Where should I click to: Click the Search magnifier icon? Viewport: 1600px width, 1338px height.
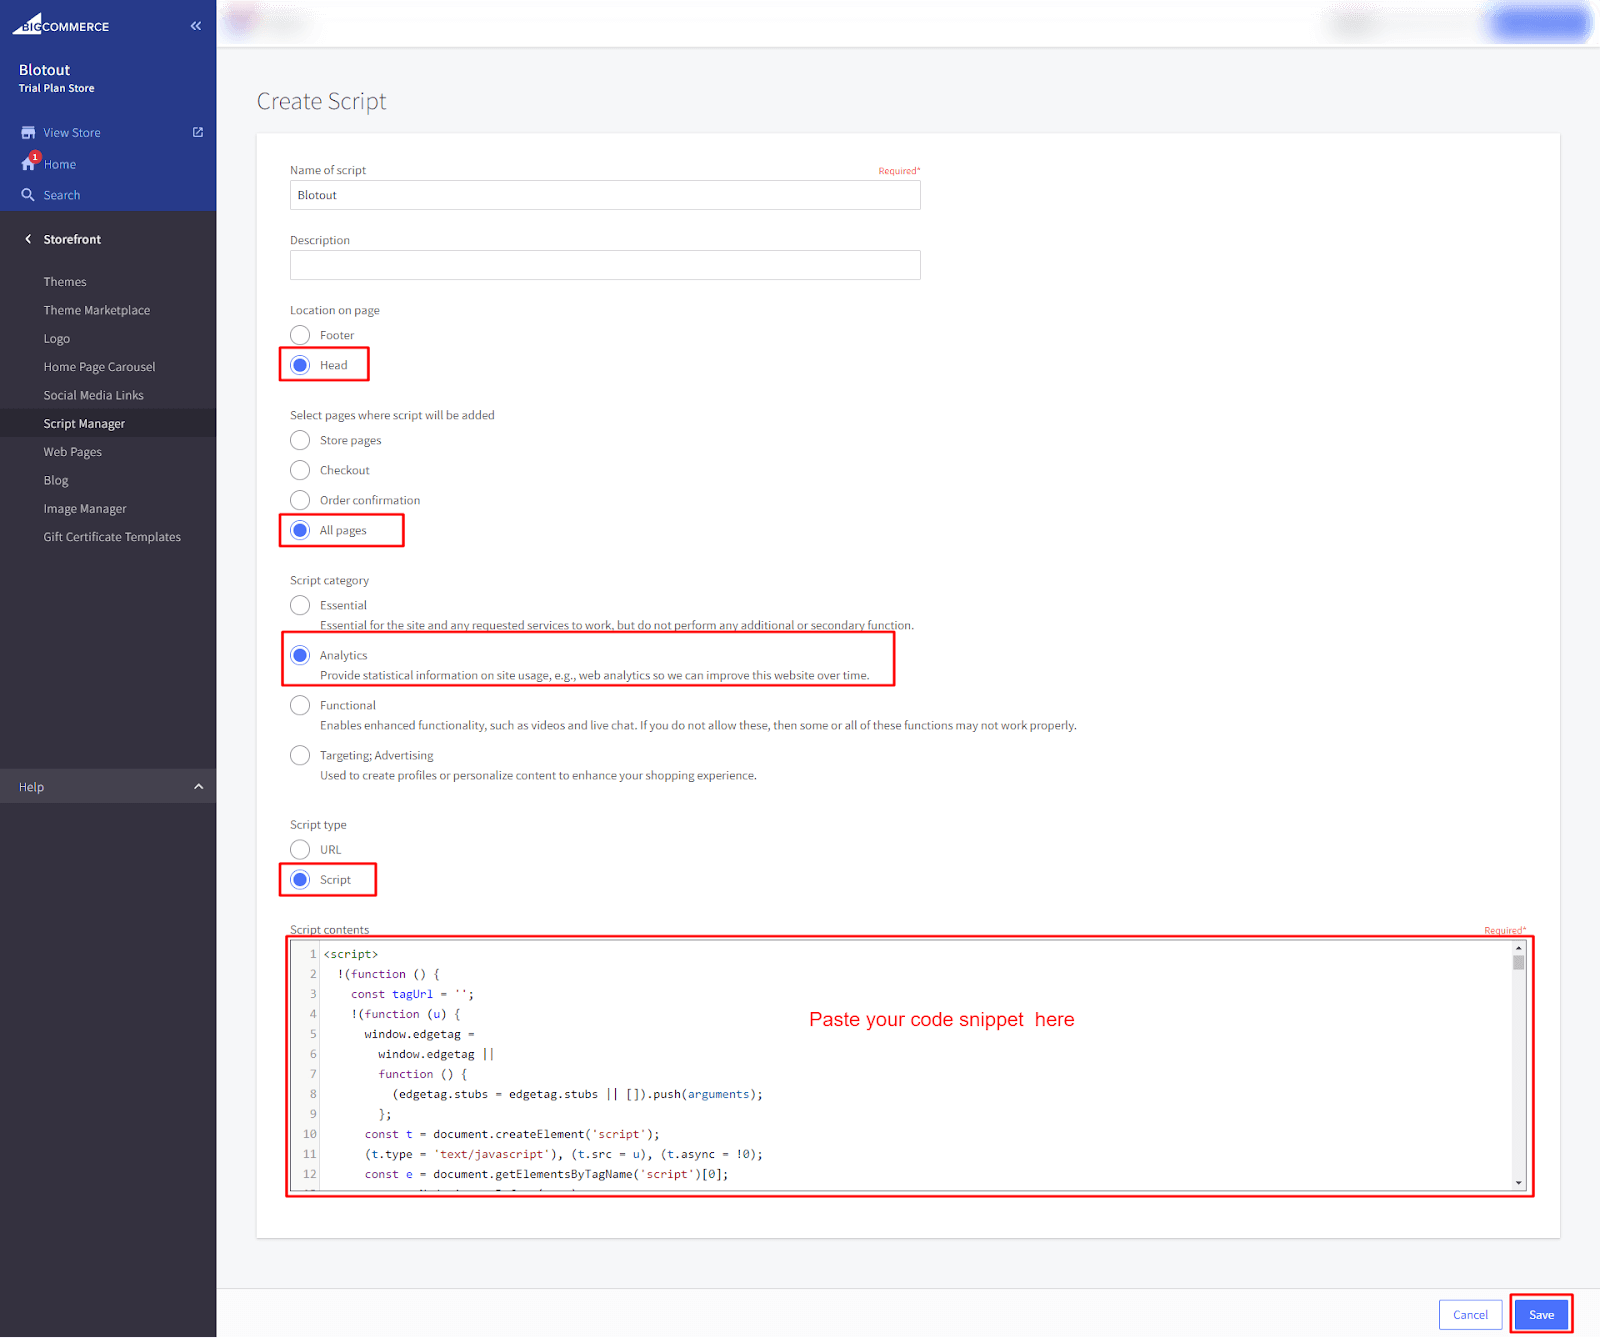pyautogui.click(x=28, y=195)
